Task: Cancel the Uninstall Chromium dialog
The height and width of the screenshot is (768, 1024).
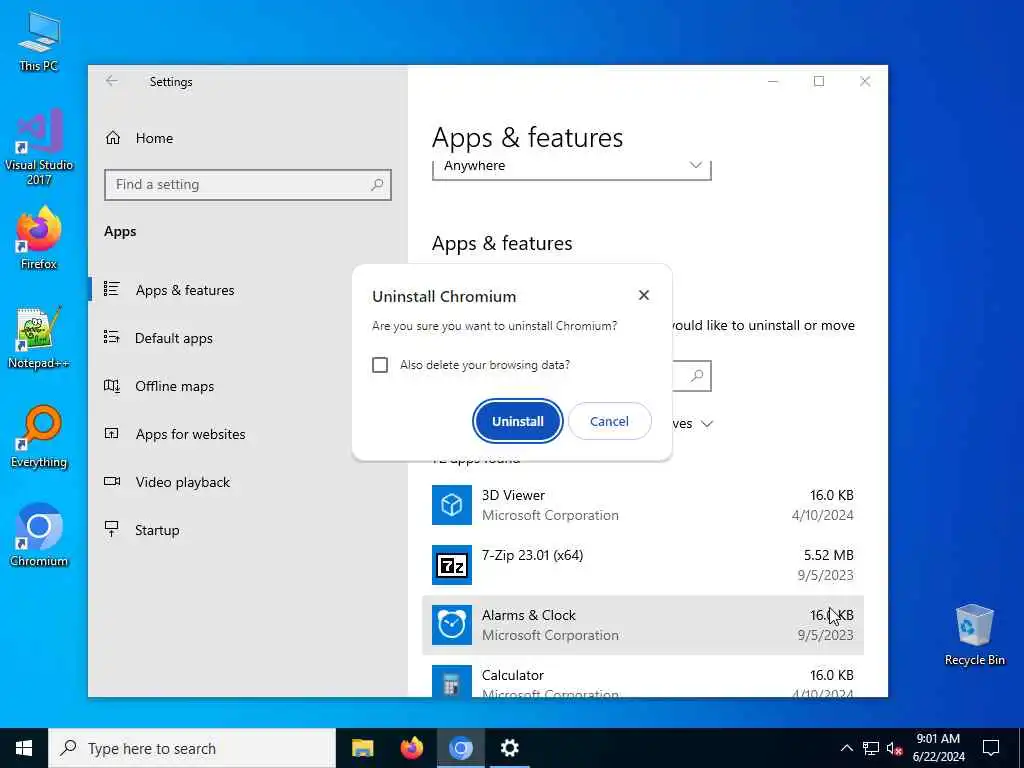Action: 609,421
